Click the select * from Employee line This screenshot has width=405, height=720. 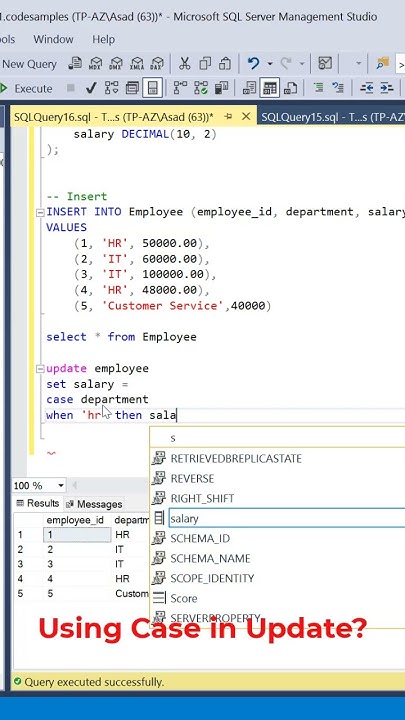pos(121,337)
